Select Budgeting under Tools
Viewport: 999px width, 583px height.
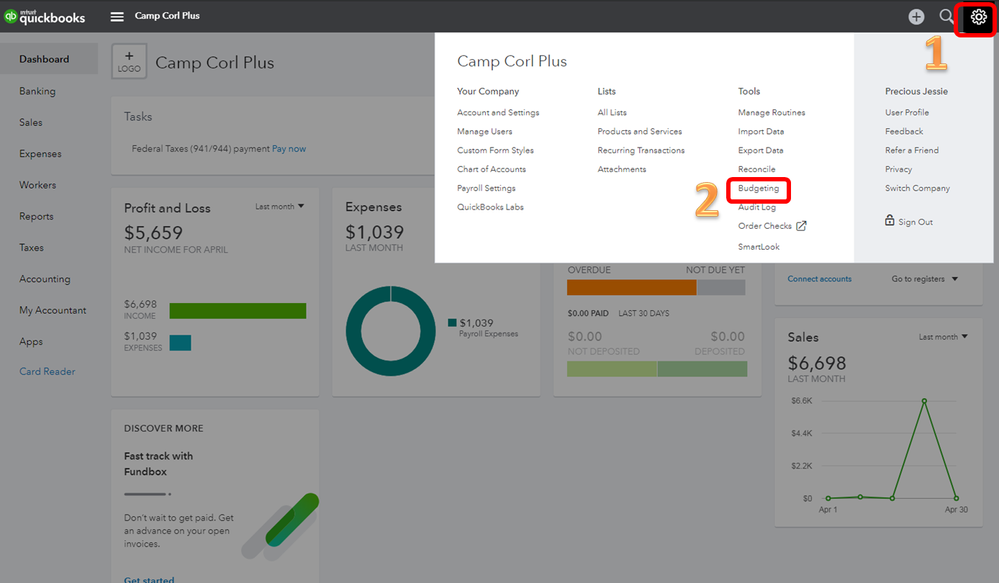[758, 188]
